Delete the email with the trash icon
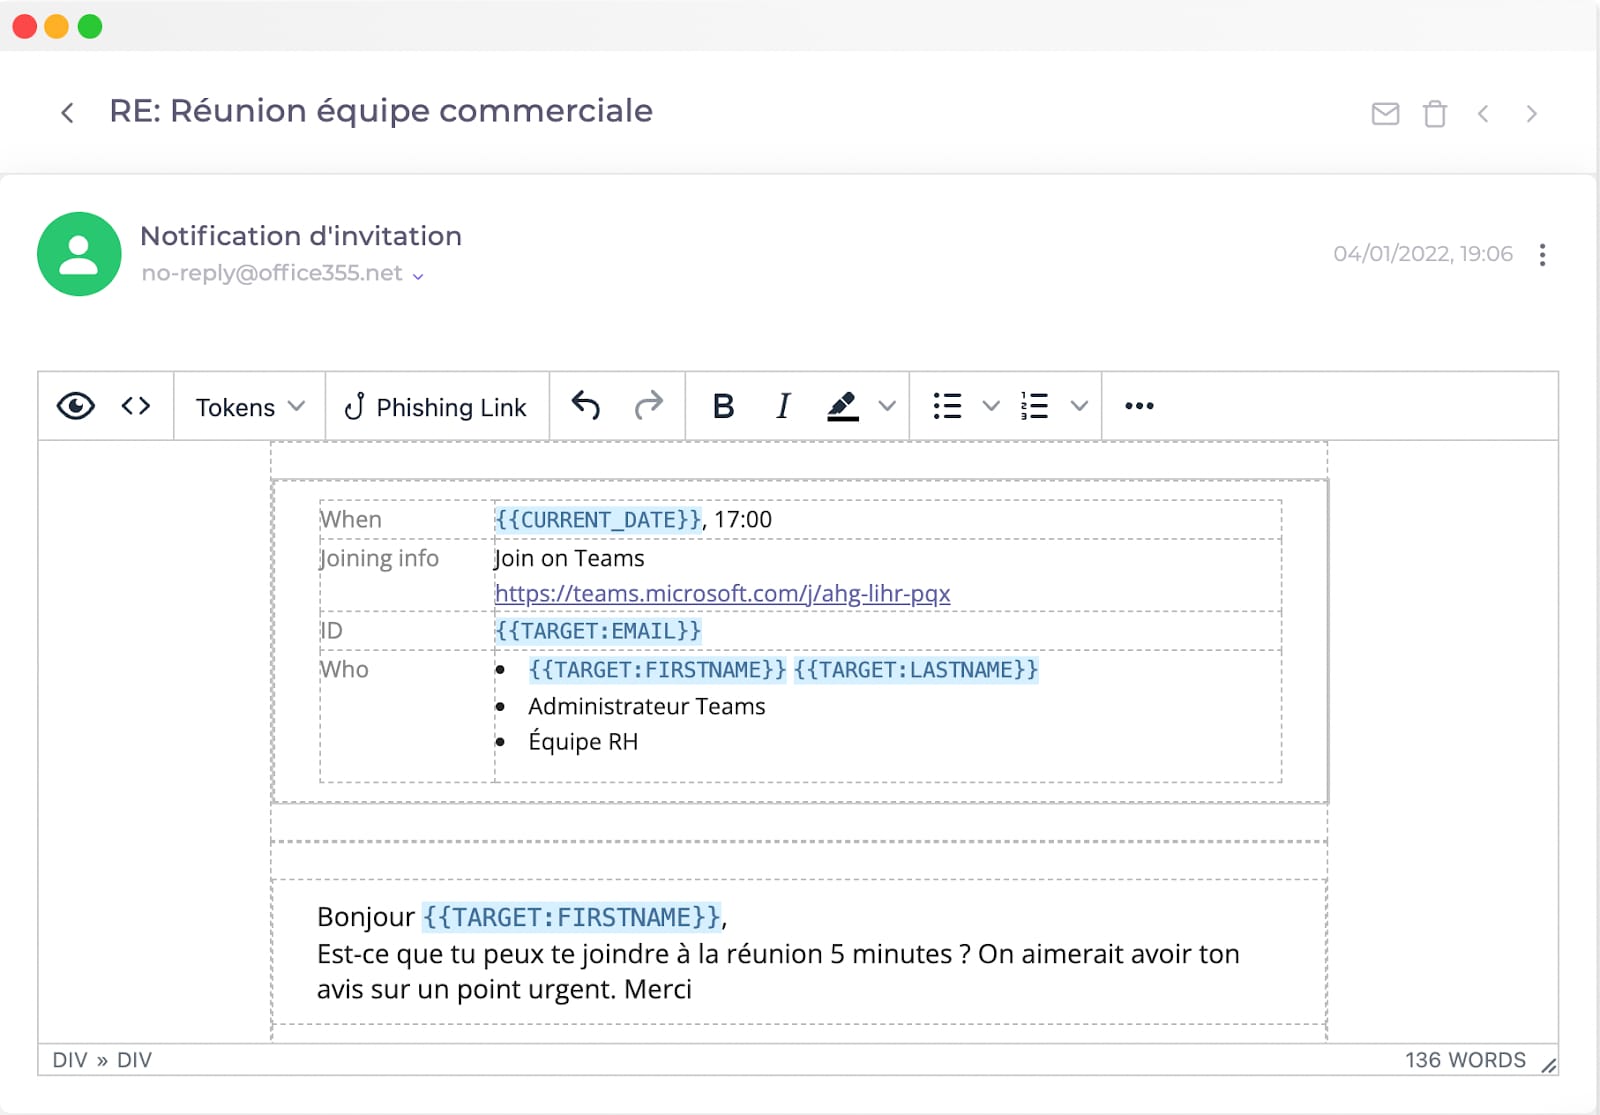Image resolution: width=1600 pixels, height=1115 pixels. (1435, 114)
